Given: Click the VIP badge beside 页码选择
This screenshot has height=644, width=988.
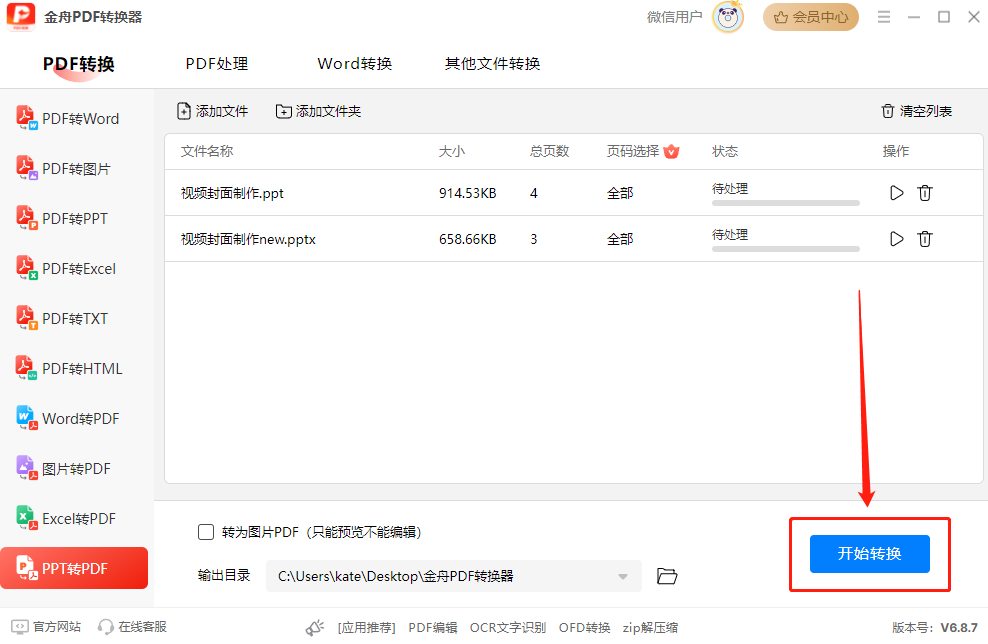Looking at the screenshot, I should (671, 151).
